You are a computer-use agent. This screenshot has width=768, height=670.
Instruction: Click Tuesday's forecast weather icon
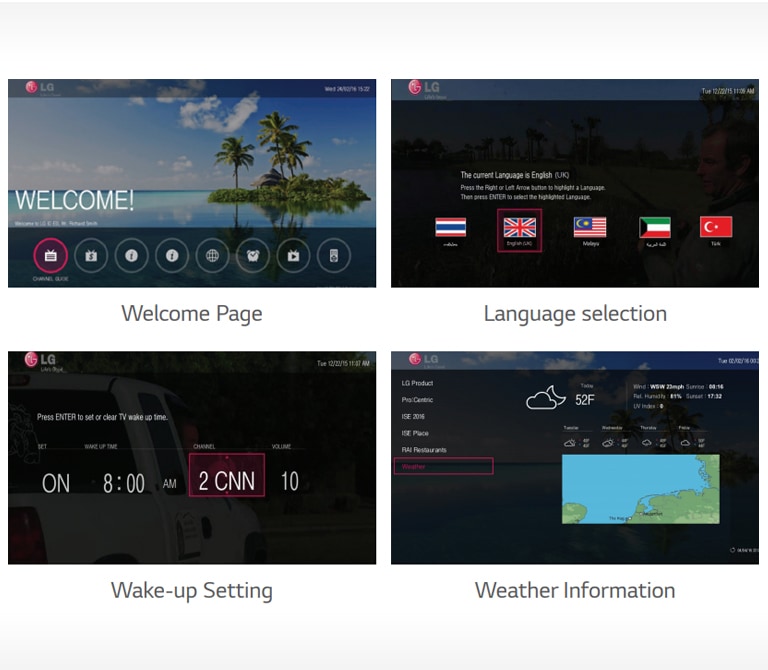[x=570, y=443]
